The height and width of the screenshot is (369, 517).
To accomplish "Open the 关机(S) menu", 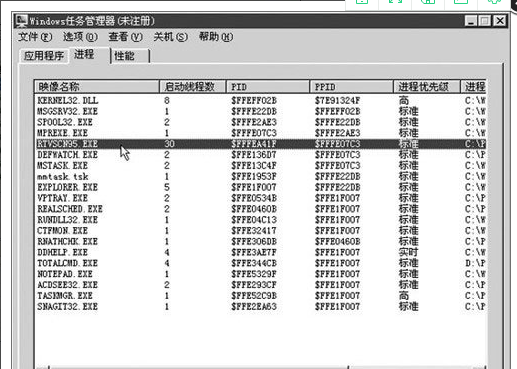I will (x=170, y=37).
